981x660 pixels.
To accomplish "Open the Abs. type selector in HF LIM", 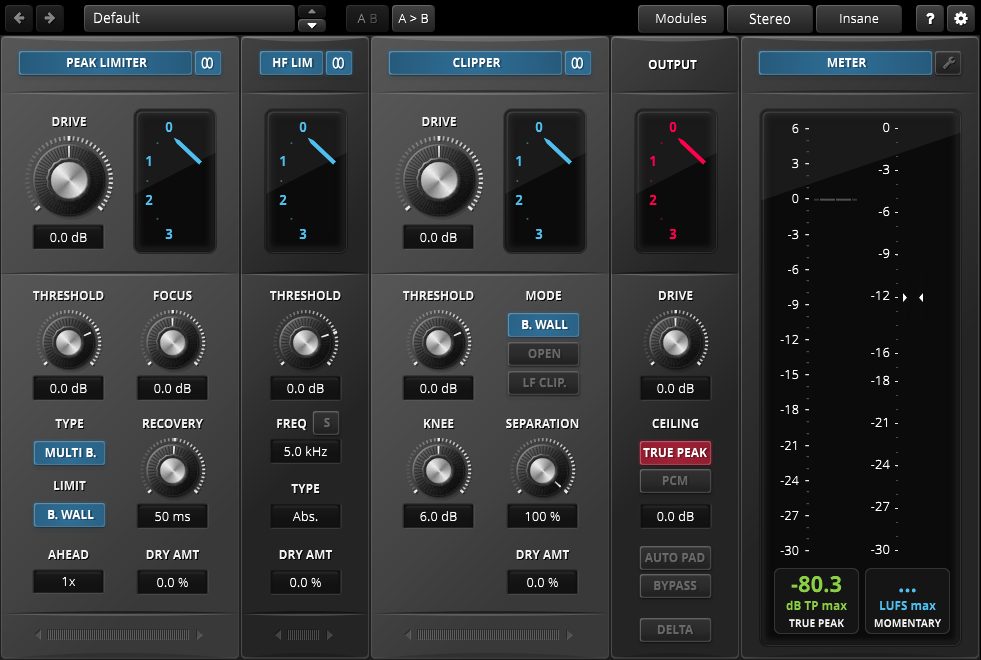I will point(305,516).
